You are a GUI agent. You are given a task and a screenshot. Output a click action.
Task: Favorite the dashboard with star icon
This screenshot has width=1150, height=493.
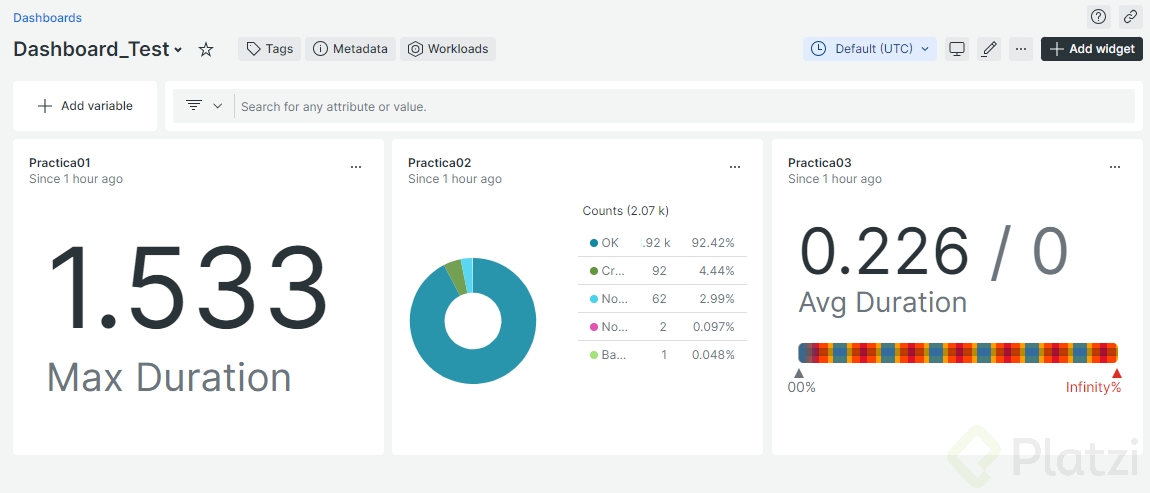[206, 49]
